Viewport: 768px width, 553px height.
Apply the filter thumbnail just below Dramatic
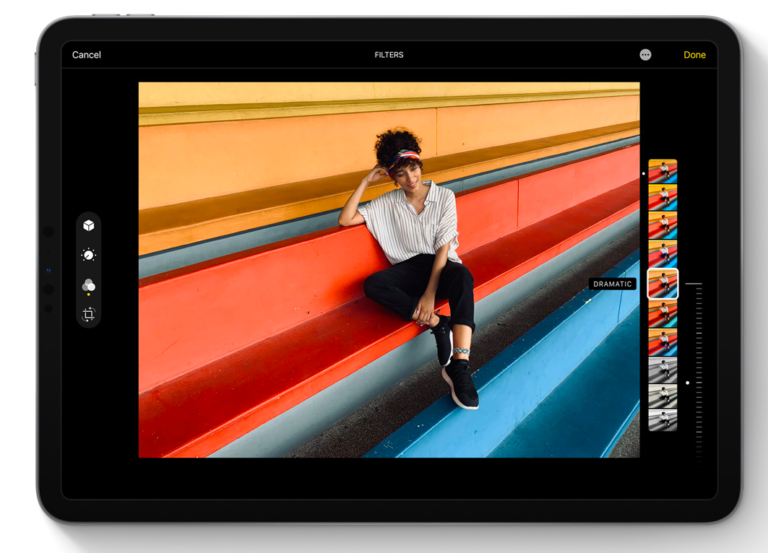pos(663,314)
